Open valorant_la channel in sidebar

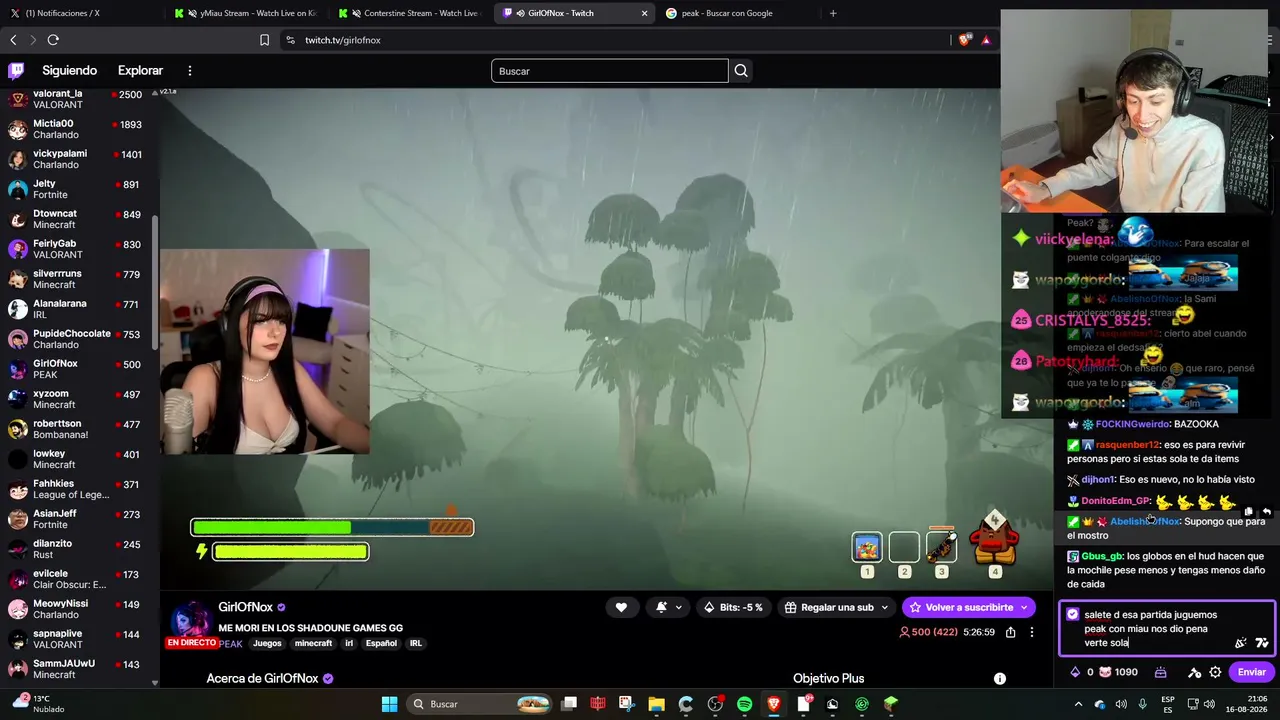click(78, 99)
